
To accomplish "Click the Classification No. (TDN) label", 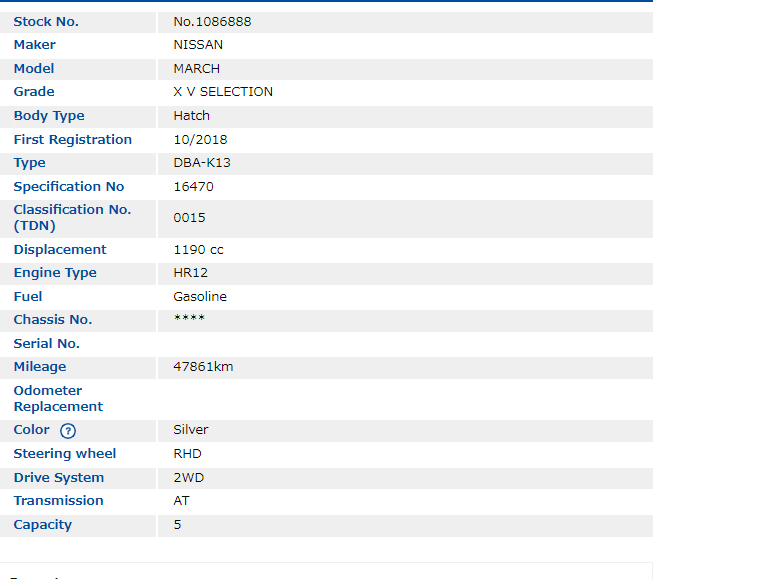I will [72, 218].
